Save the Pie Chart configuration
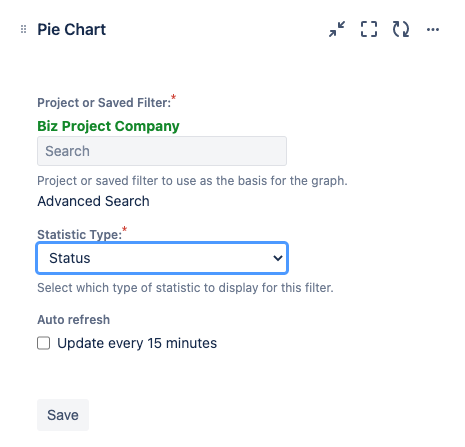The height and width of the screenshot is (447, 465). pos(63,415)
